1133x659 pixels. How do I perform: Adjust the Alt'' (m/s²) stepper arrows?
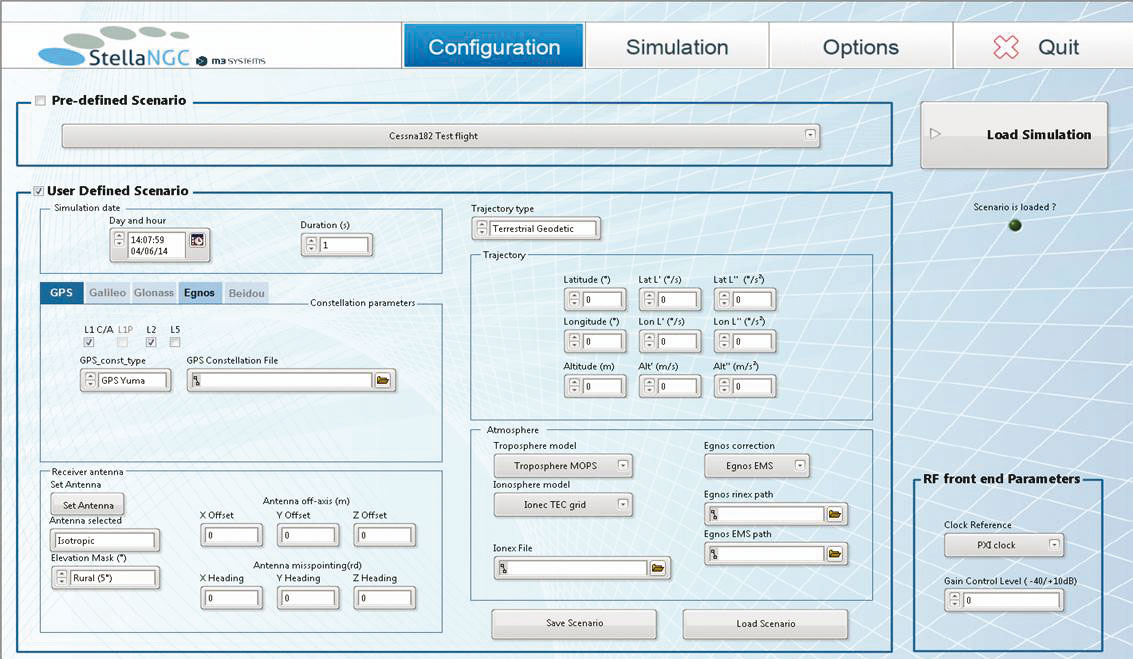click(725, 387)
